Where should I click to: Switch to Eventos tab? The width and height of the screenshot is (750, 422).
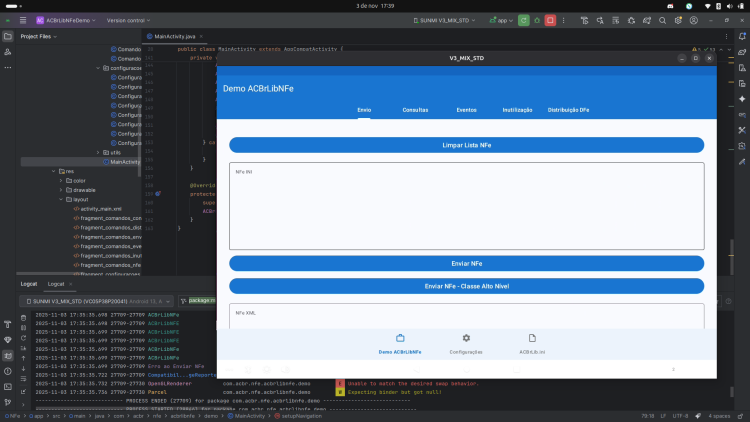pos(466,110)
